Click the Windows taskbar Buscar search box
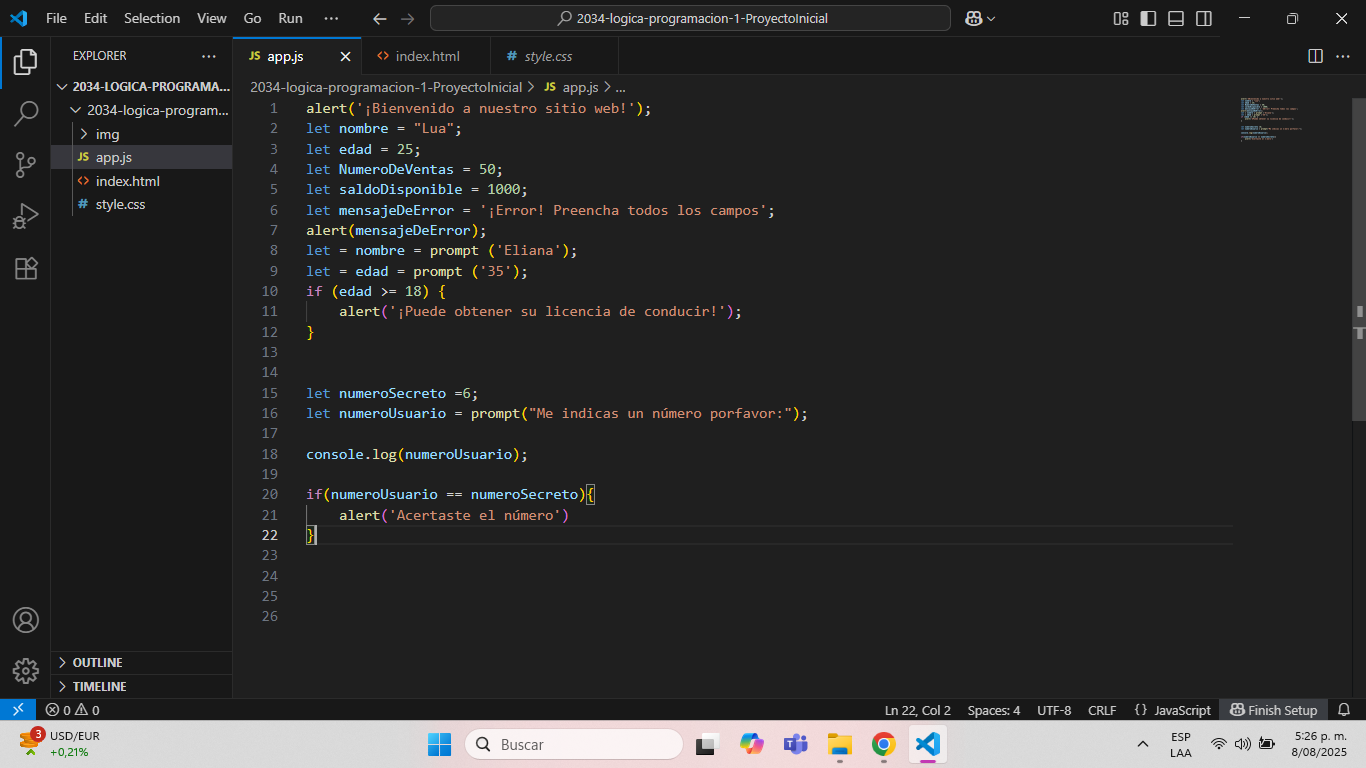 point(574,744)
